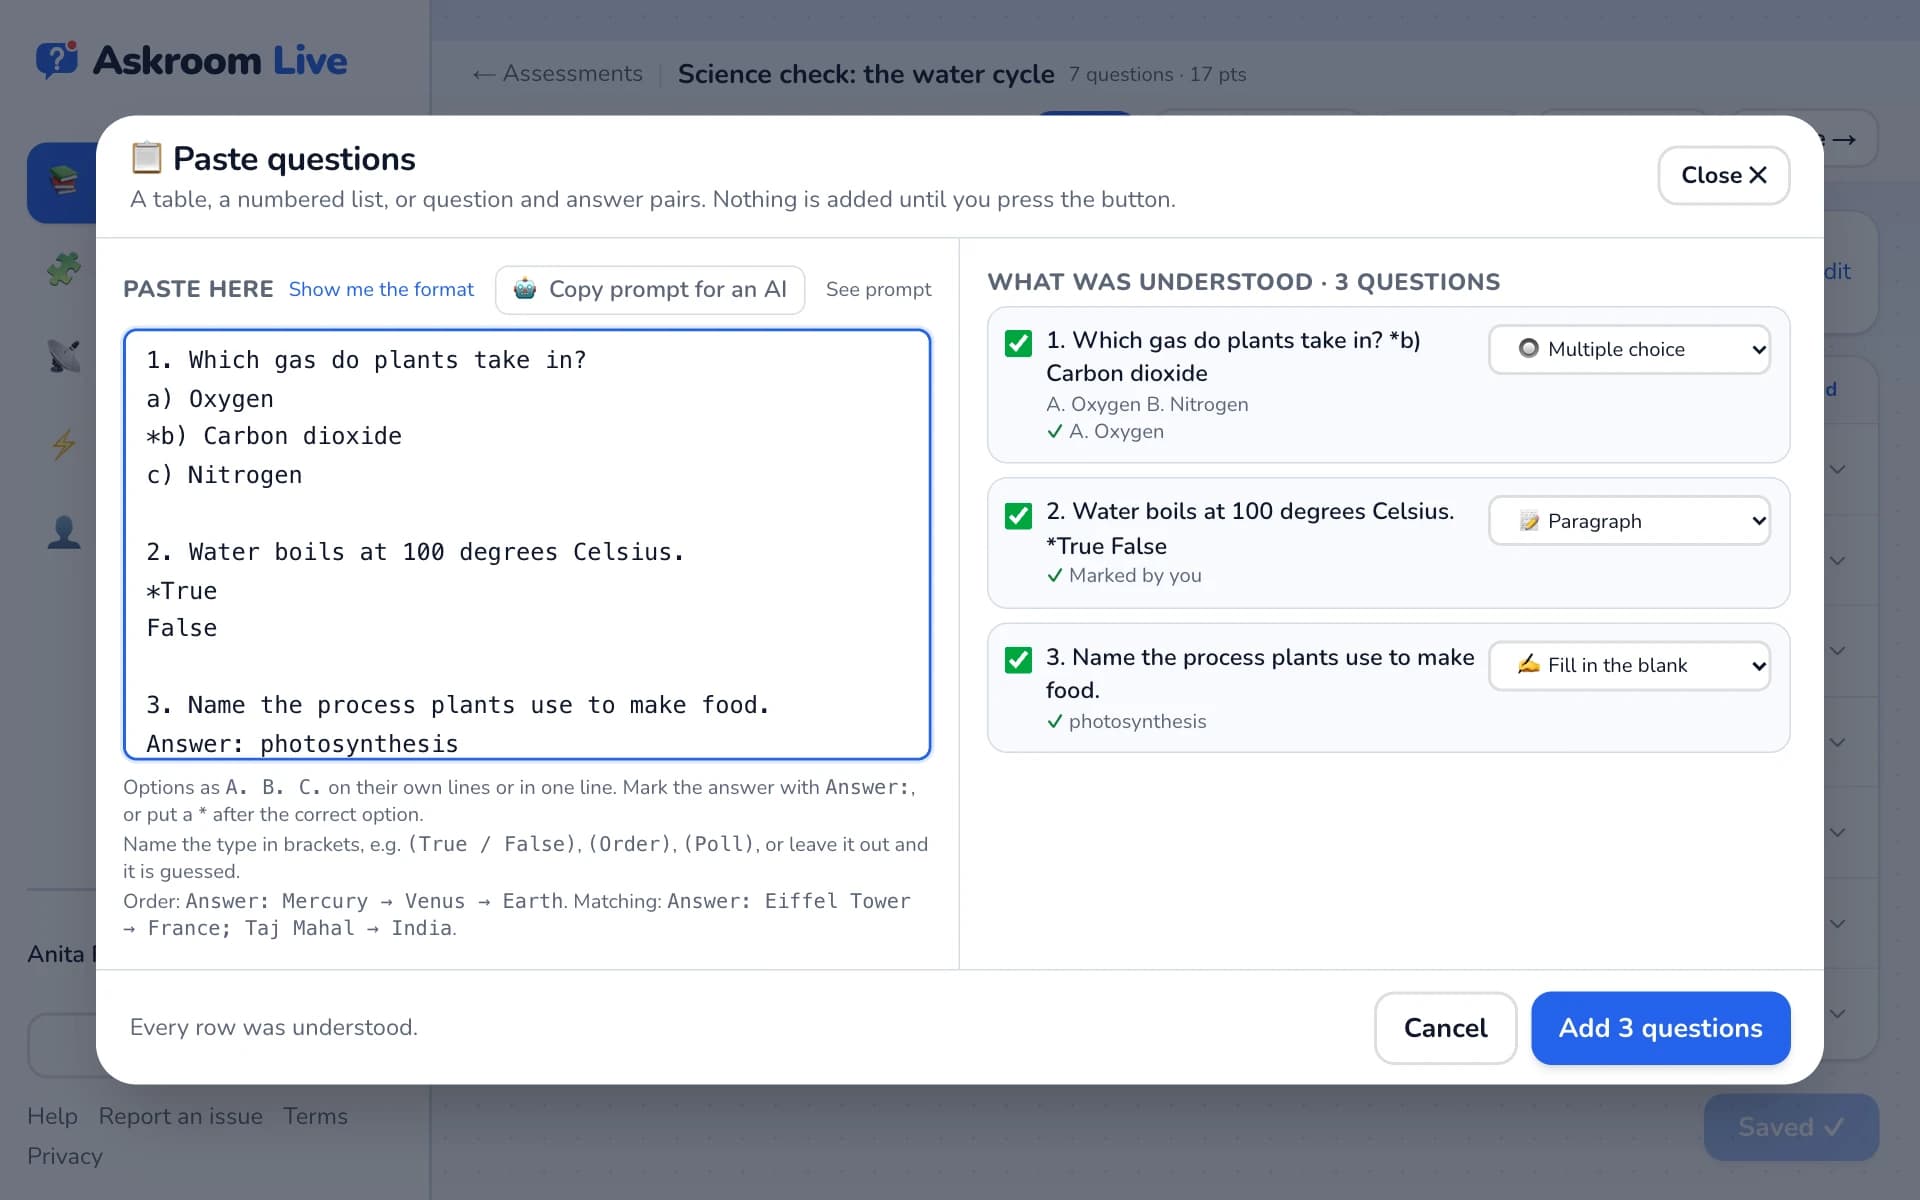Open the Fill in the blank dropdown
The width and height of the screenshot is (1920, 1200).
click(1629, 665)
